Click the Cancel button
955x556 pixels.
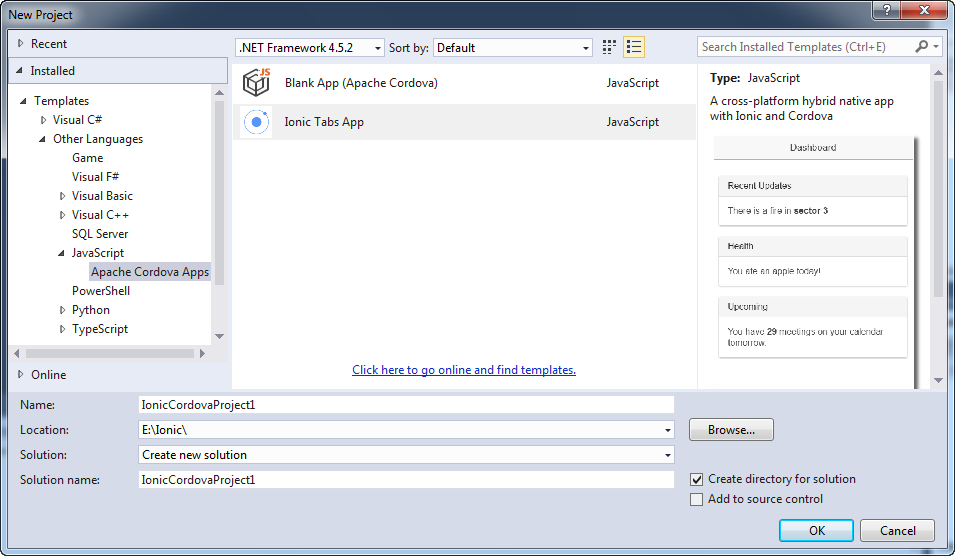[897, 530]
